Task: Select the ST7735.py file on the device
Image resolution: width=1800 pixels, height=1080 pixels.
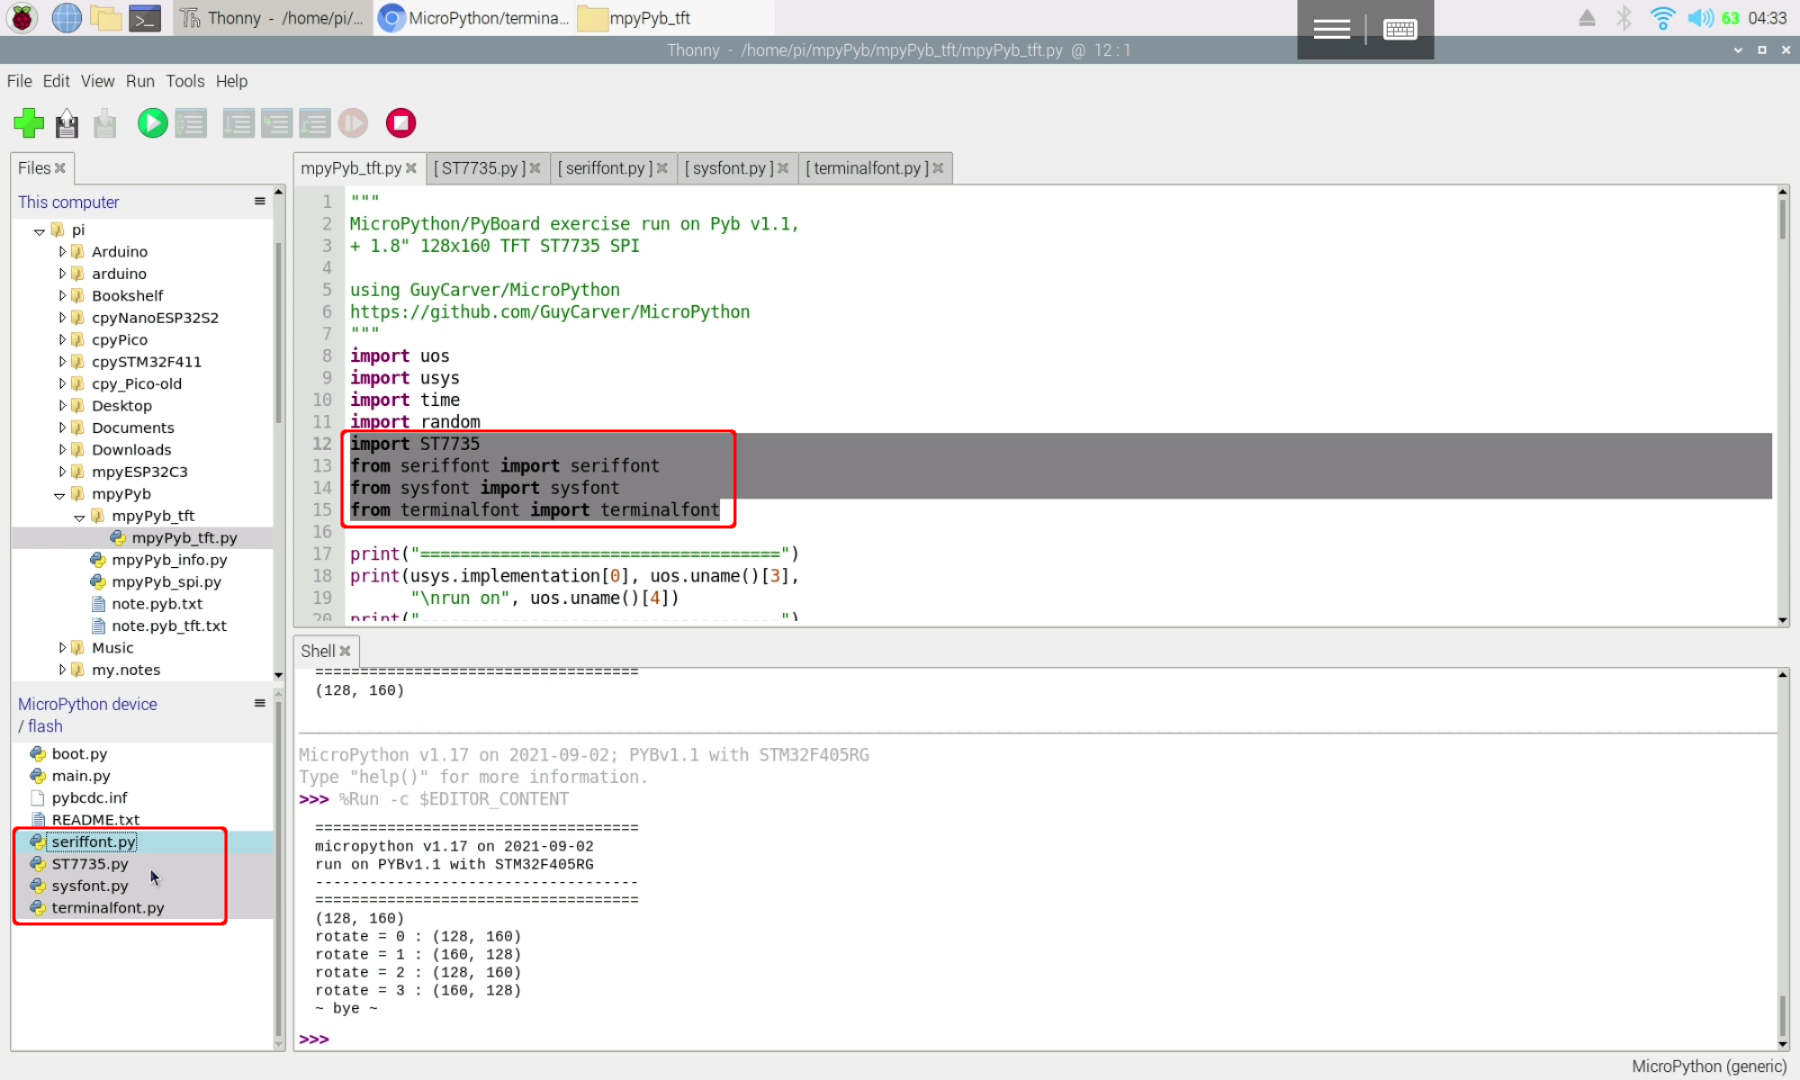Action: [90, 863]
